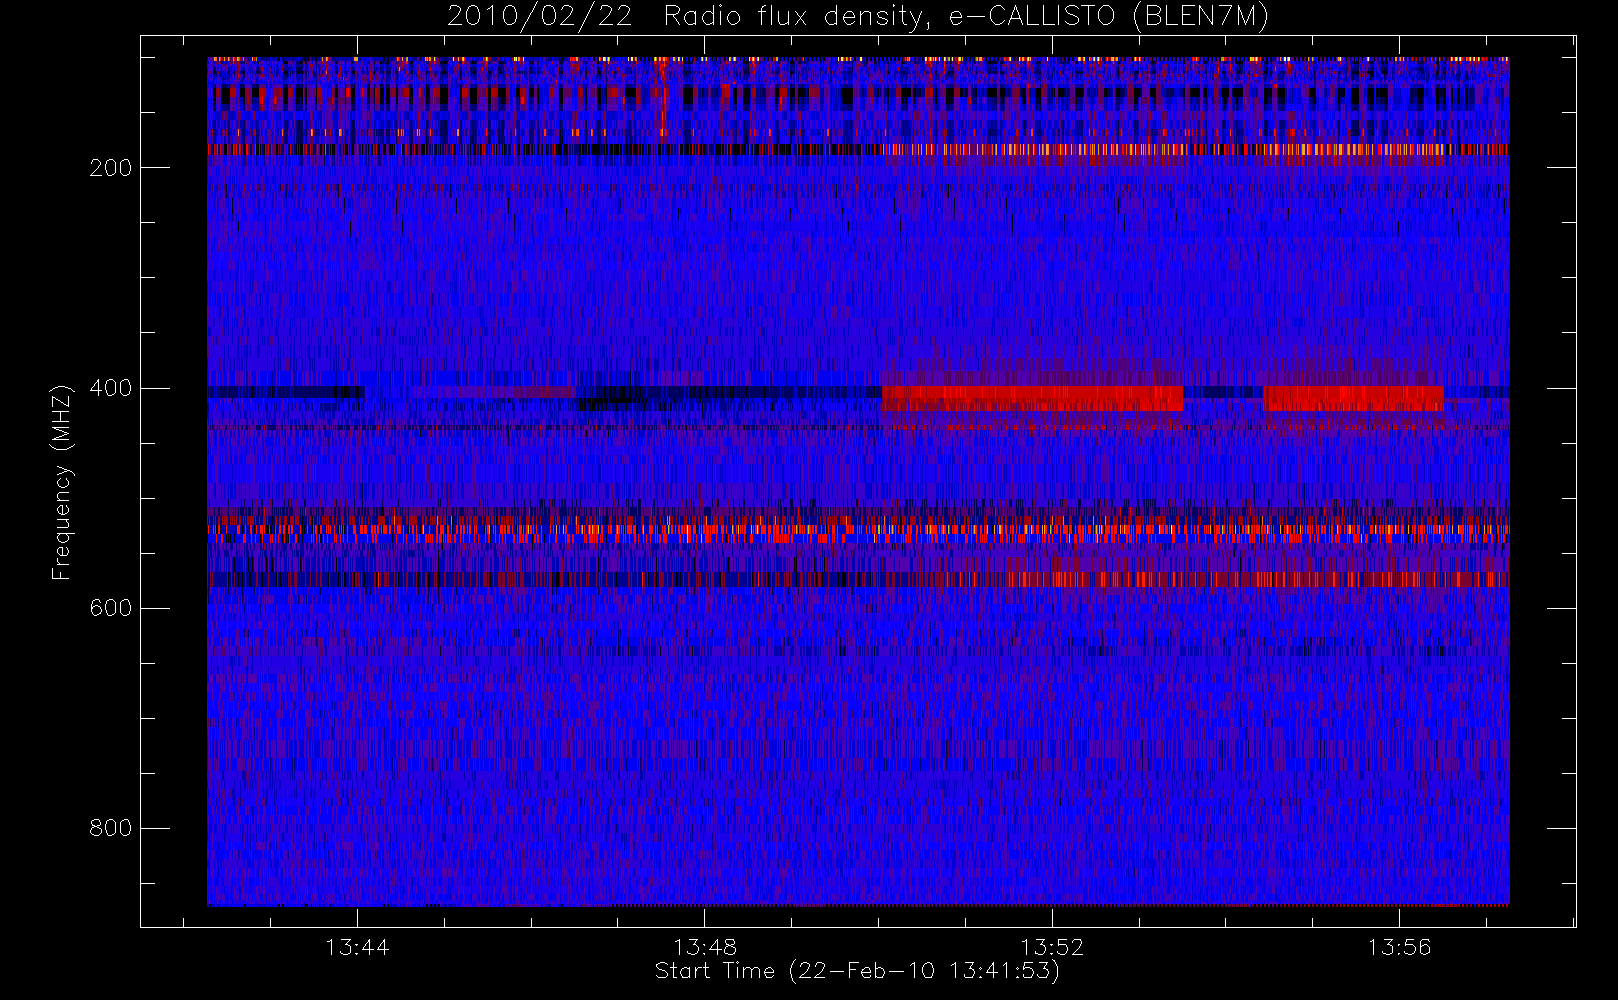Click the 'Frequency (MHZ)' axis label
This screenshot has width=1618, height=1000.
[62, 482]
